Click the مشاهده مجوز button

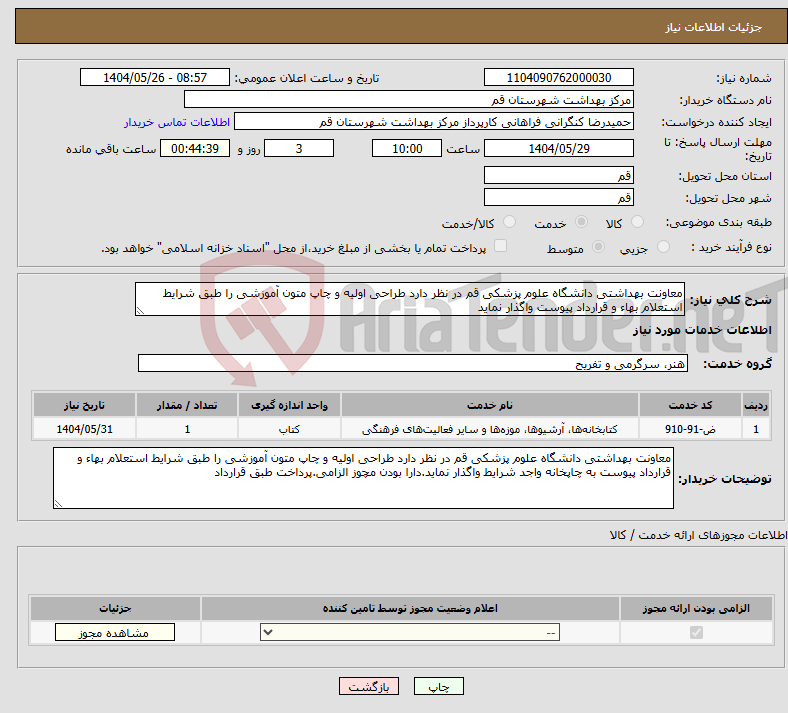pos(115,632)
